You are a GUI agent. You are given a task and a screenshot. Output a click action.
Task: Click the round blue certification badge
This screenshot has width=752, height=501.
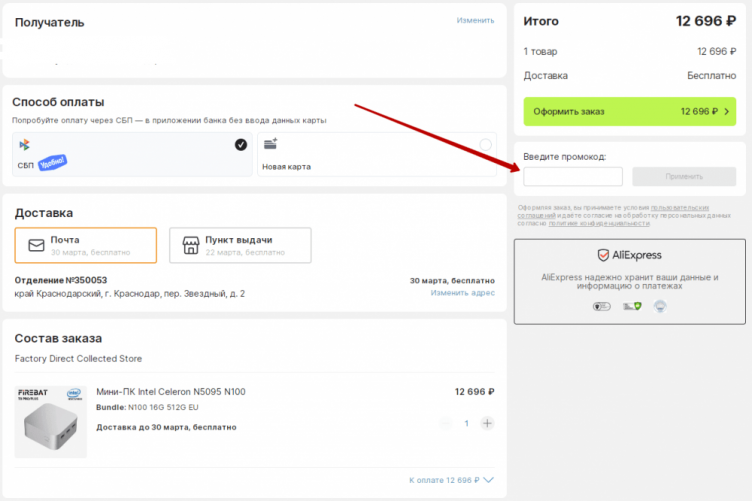coord(661,306)
